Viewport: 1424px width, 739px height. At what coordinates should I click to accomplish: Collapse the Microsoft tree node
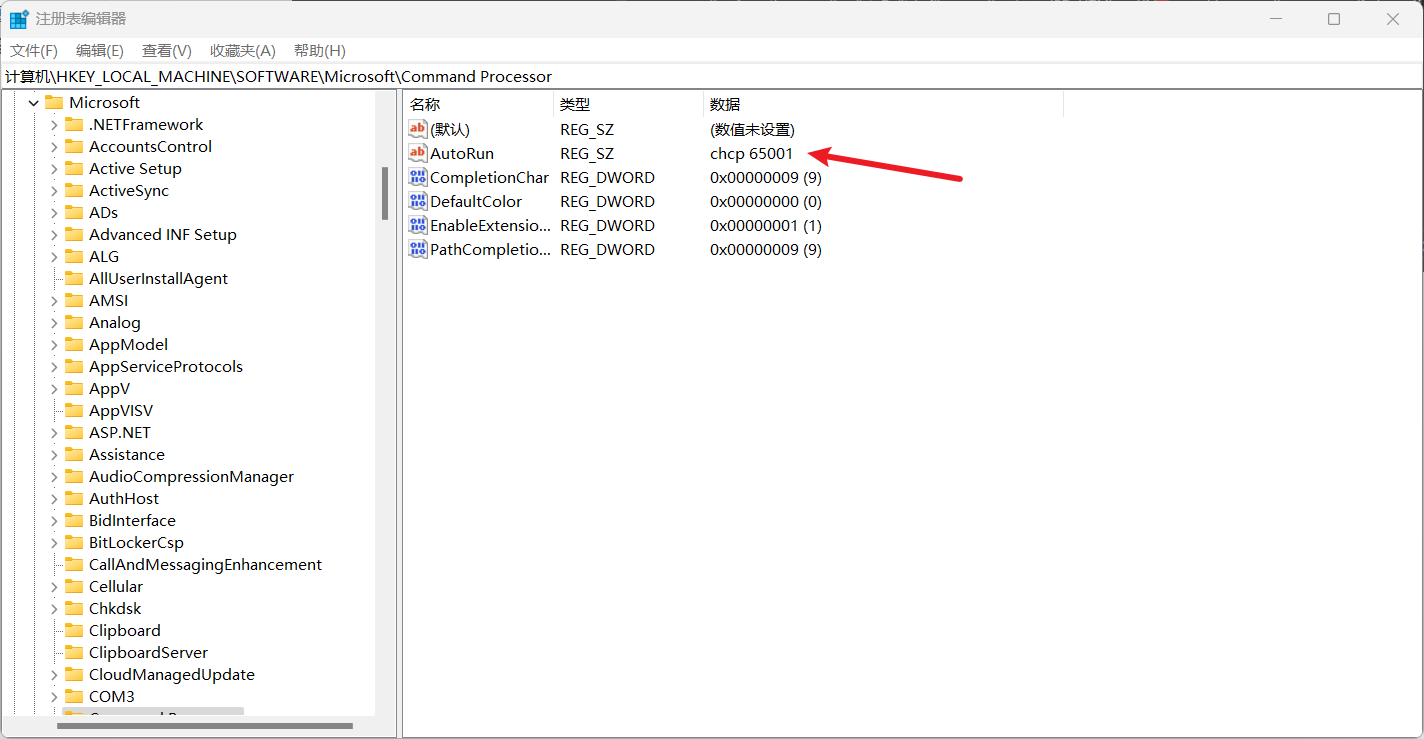[34, 103]
